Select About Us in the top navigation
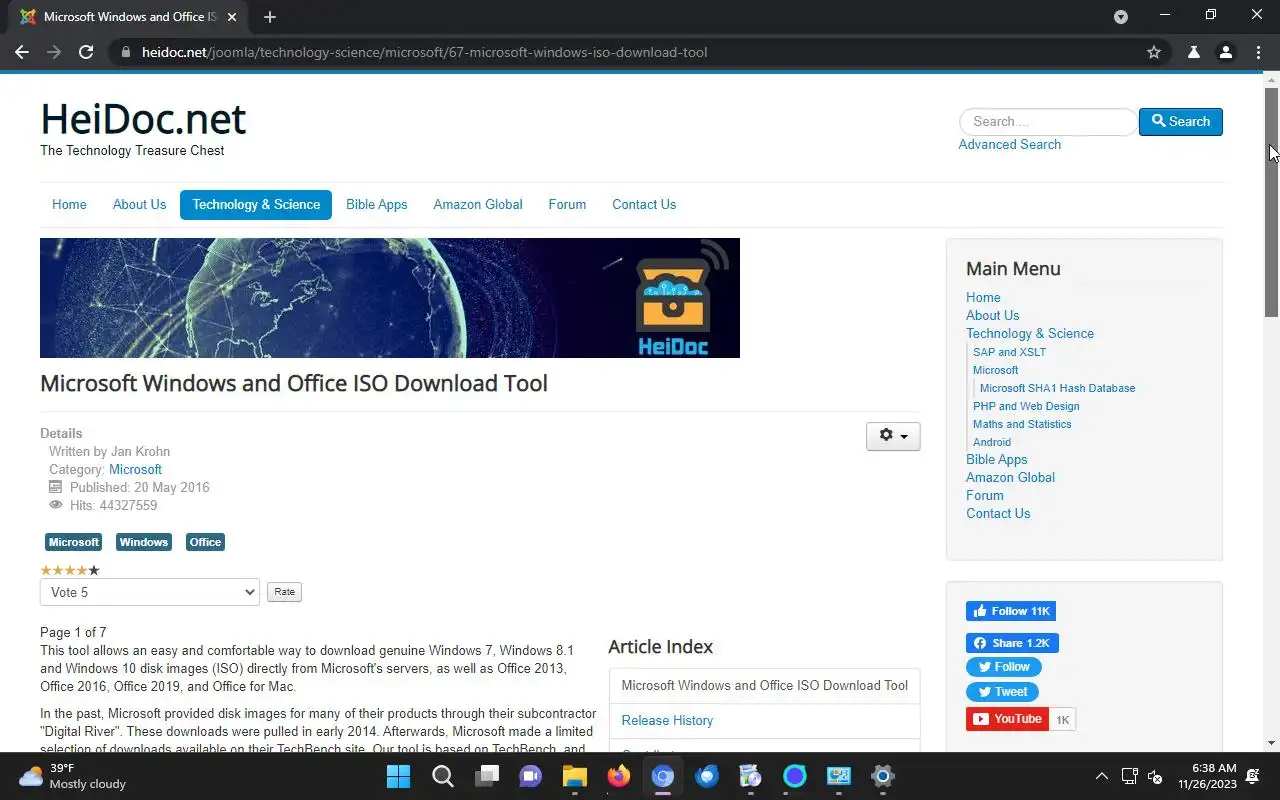Viewport: 1280px width, 800px height. [x=139, y=204]
